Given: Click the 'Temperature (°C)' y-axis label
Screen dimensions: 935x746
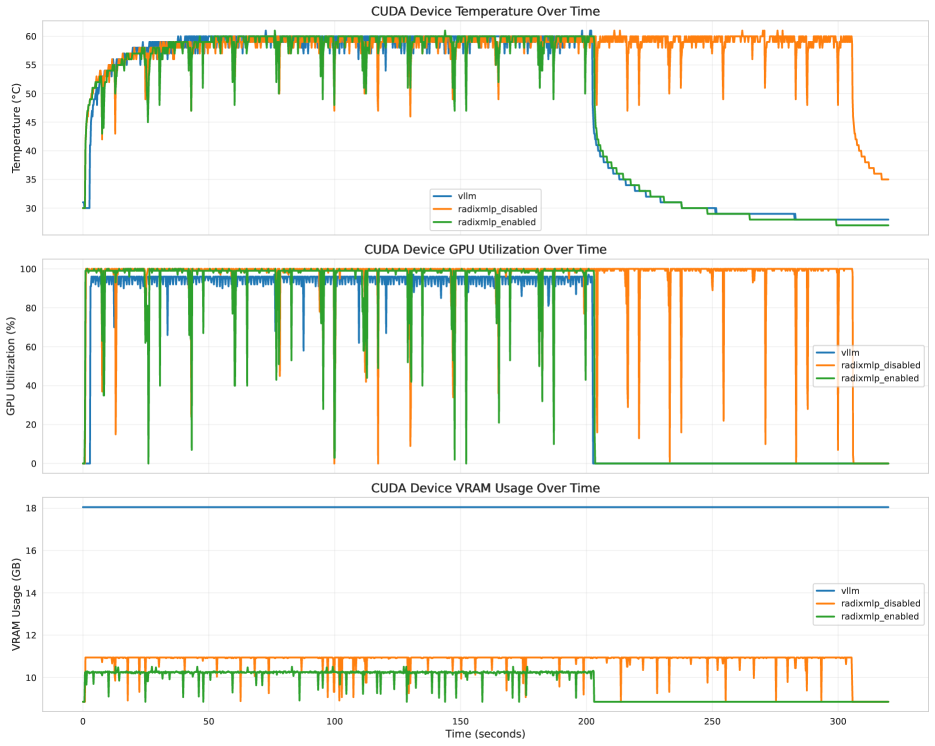Looking at the screenshot, I should [16, 127].
